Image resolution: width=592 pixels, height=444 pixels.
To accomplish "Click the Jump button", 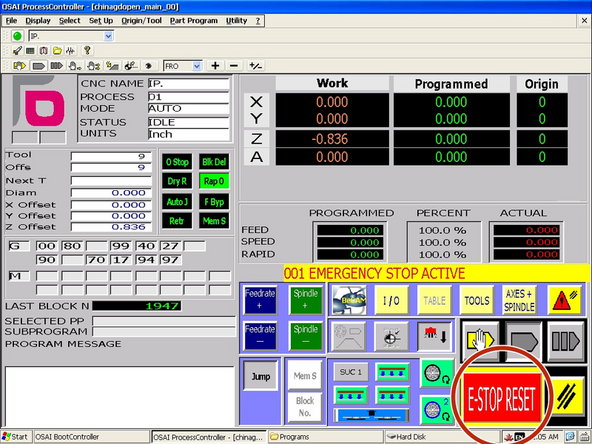I will [x=261, y=376].
